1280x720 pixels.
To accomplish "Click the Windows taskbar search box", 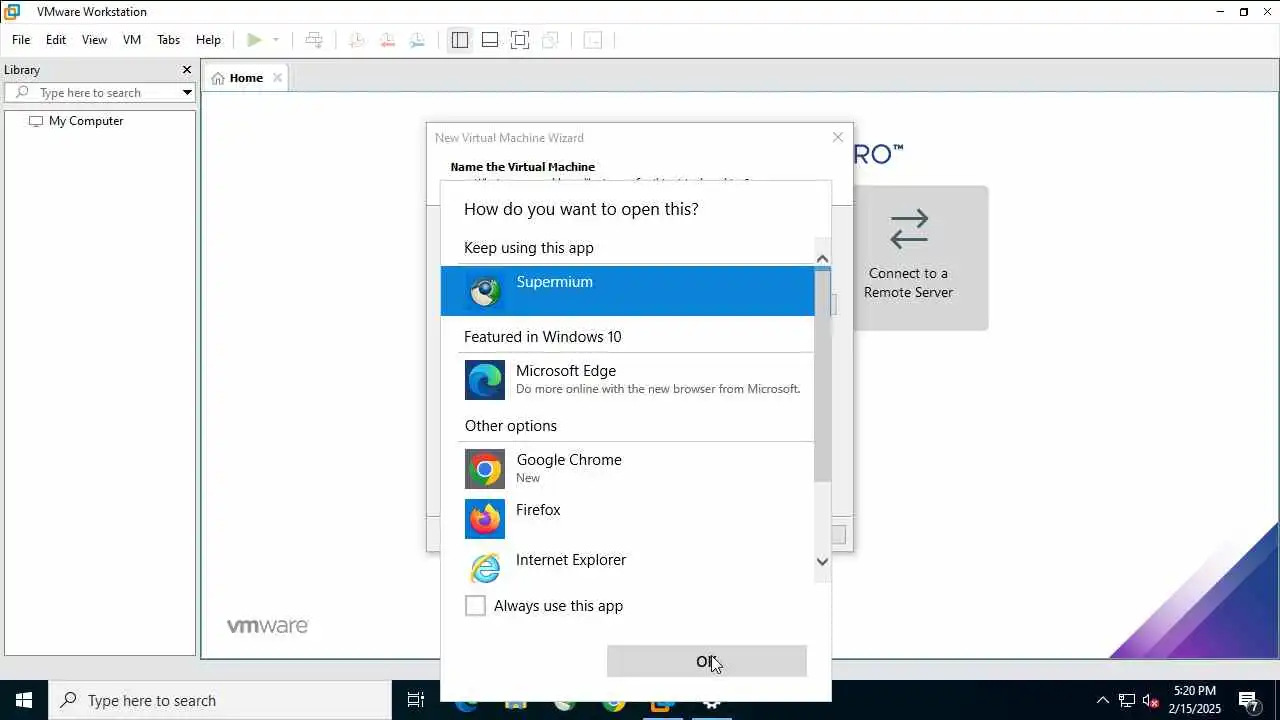I will click(x=220, y=700).
